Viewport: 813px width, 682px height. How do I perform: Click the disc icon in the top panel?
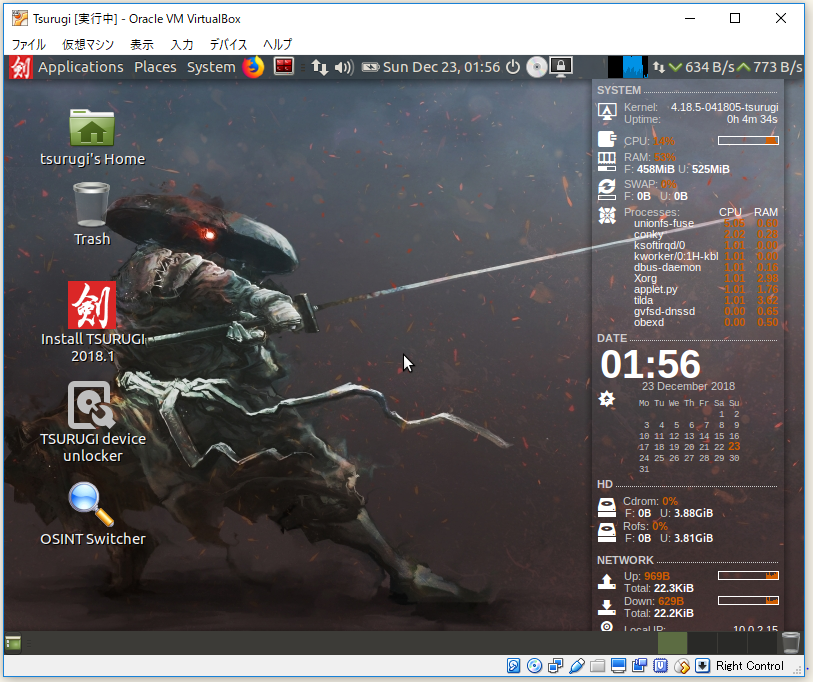point(537,67)
